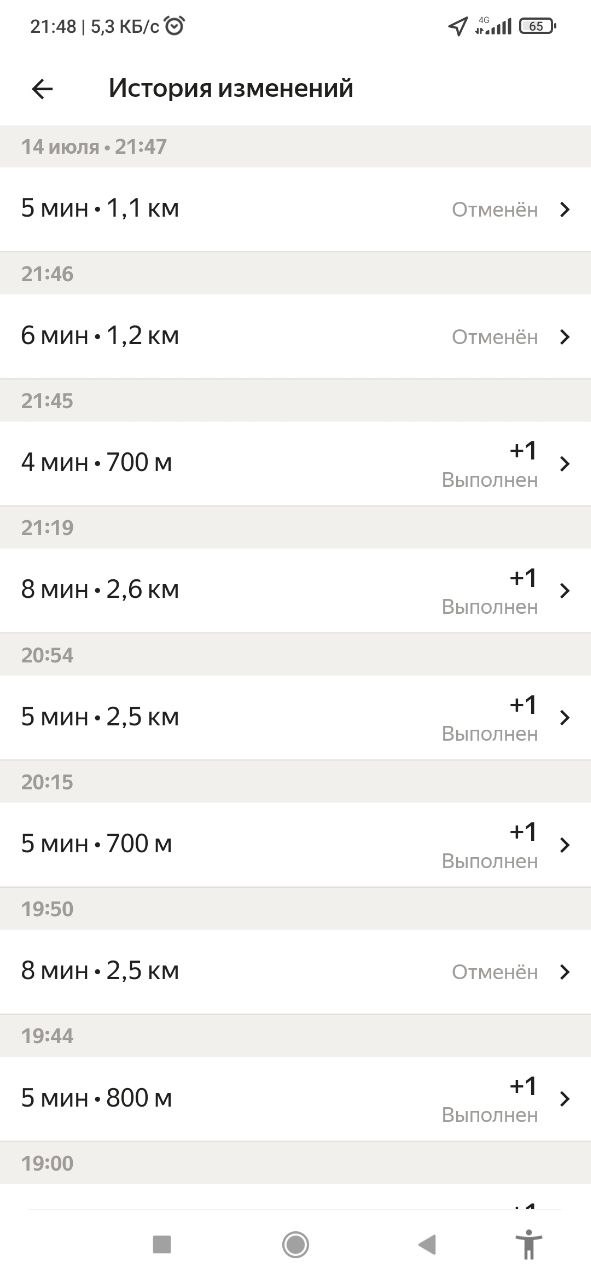Tap the Android circle home icon

pos(295,1244)
